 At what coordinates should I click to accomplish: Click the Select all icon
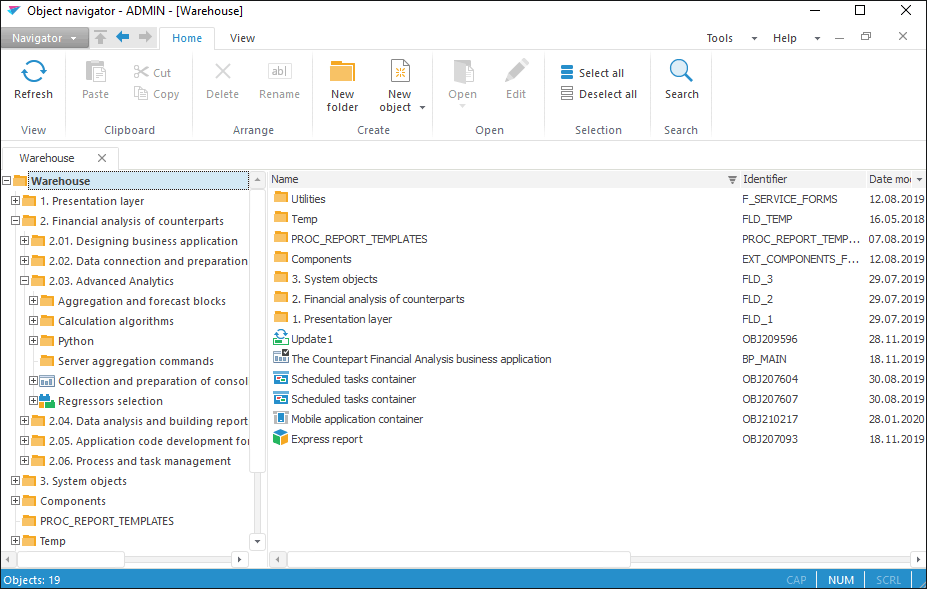tap(567, 73)
